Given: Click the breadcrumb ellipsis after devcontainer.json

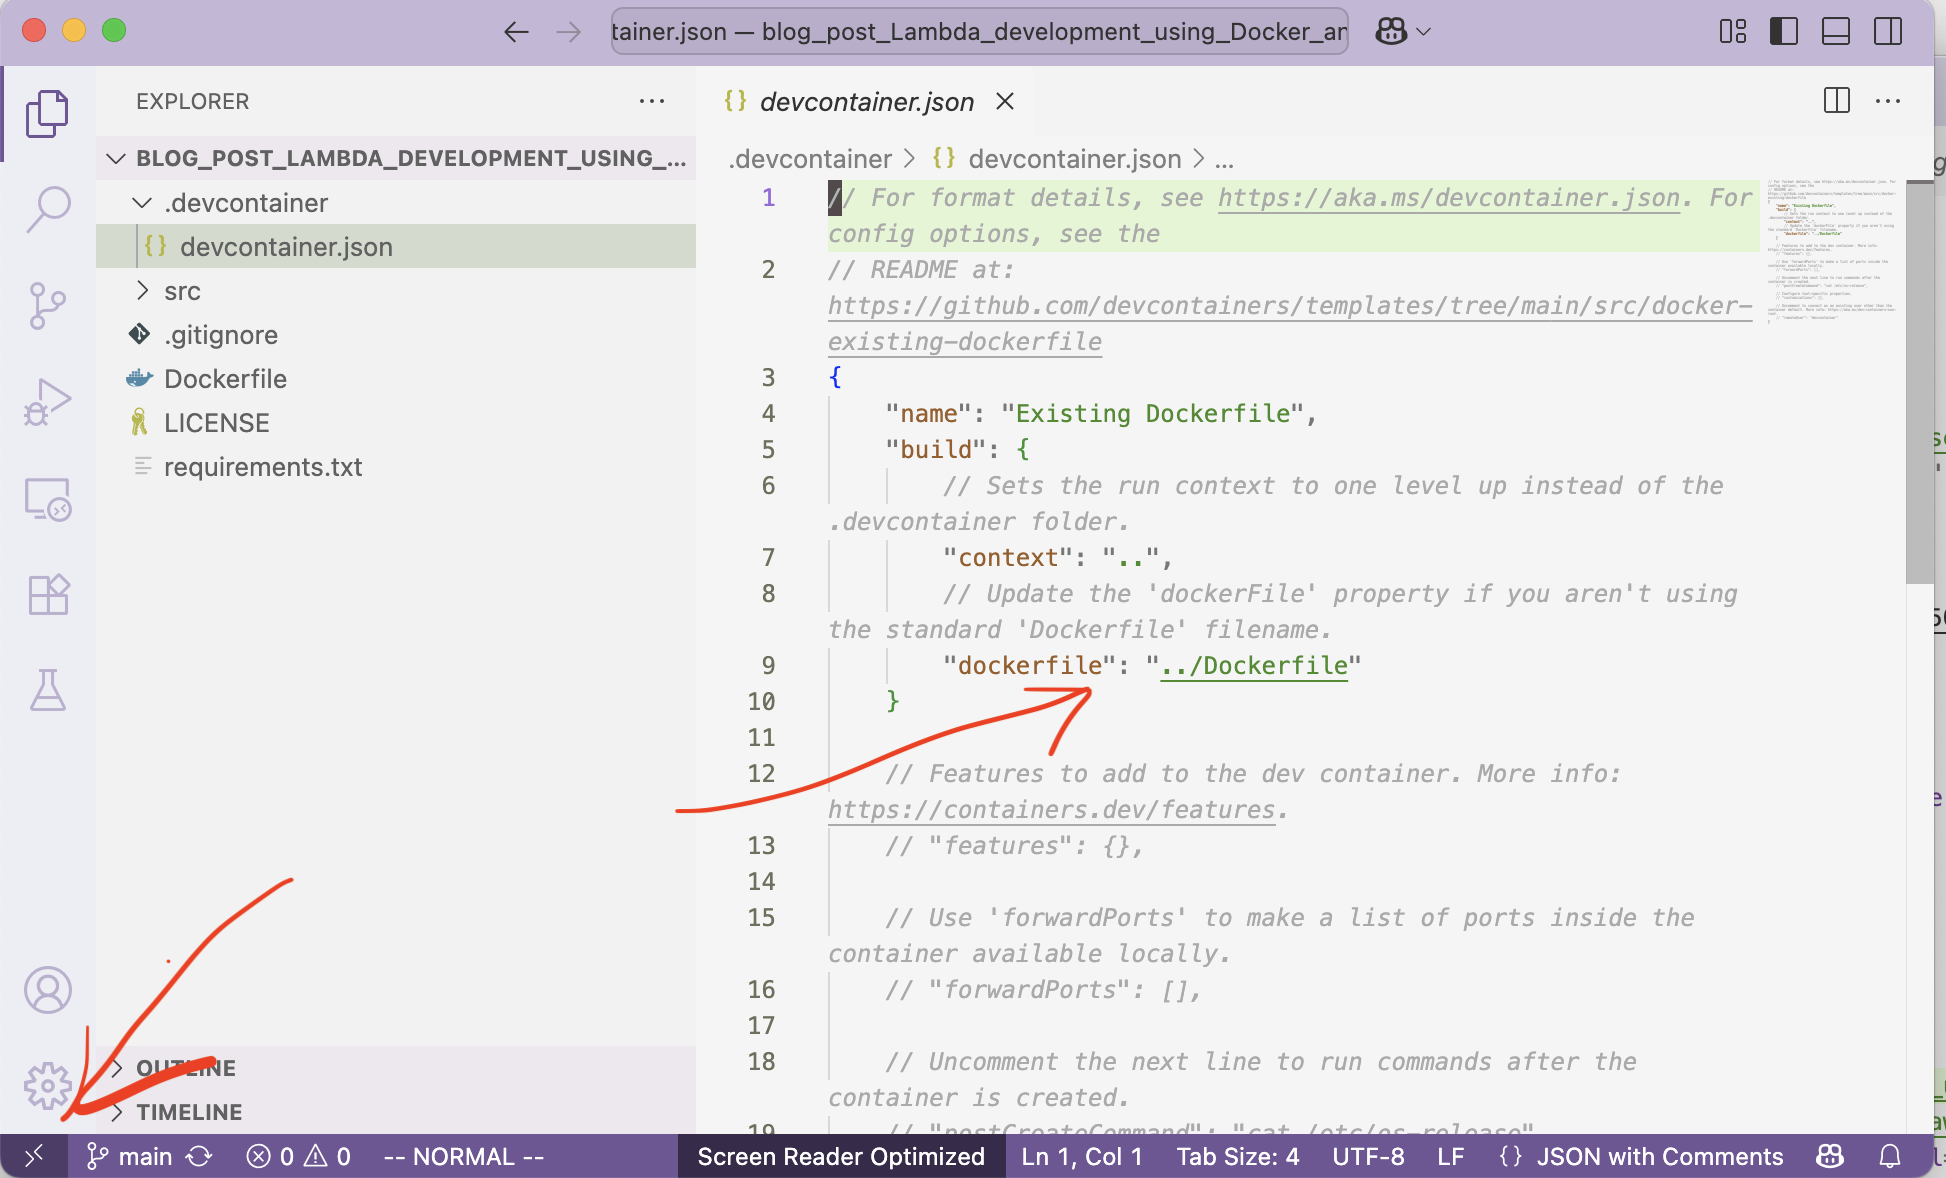Looking at the screenshot, I should [1225, 159].
